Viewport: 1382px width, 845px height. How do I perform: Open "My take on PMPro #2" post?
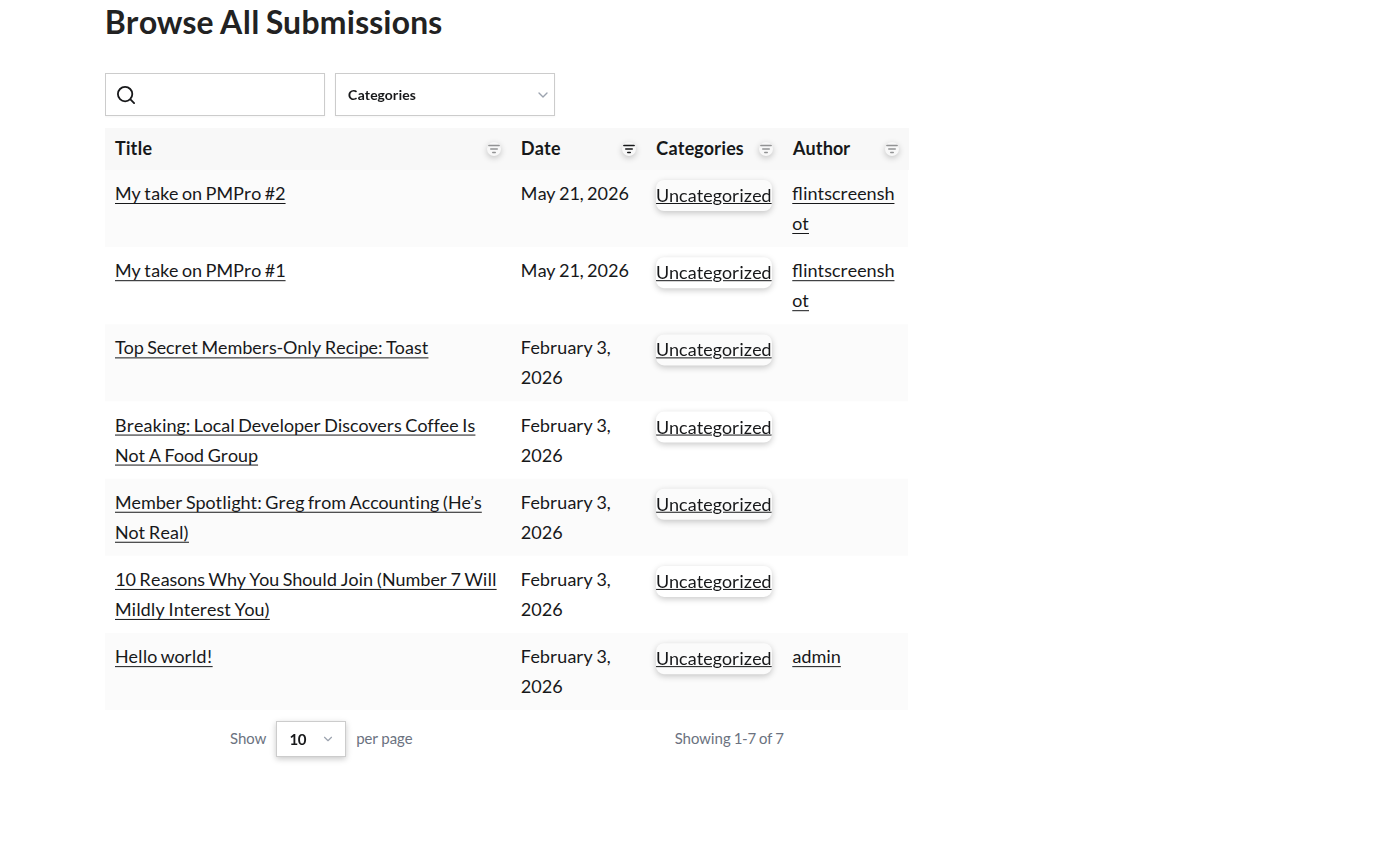200,194
